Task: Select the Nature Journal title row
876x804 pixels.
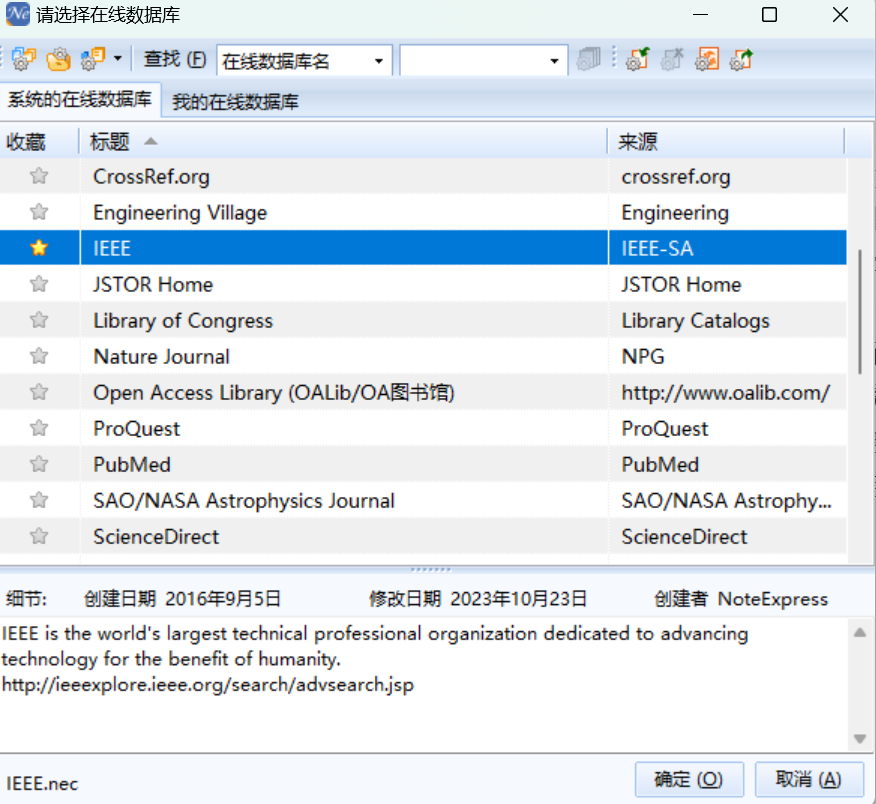Action: pyautogui.click(x=344, y=356)
